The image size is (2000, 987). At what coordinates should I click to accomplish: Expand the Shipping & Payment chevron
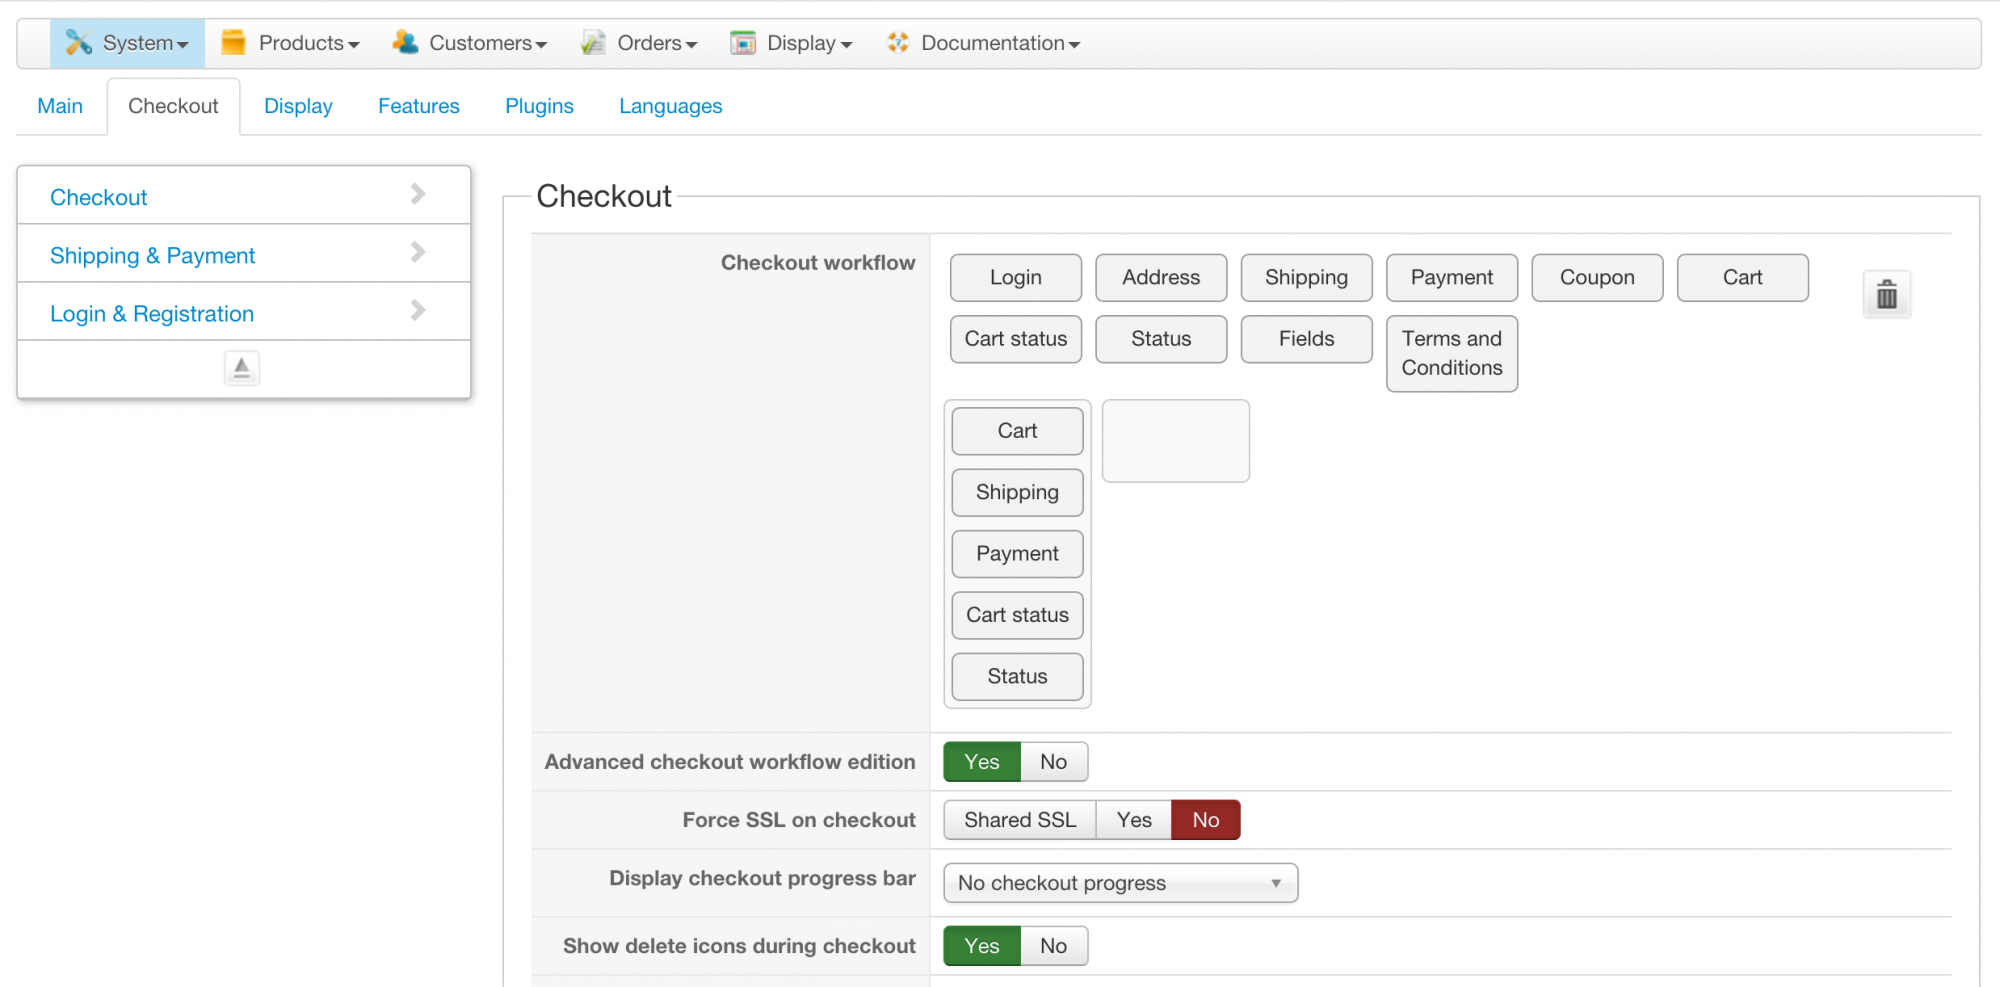(x=418, y=253)
